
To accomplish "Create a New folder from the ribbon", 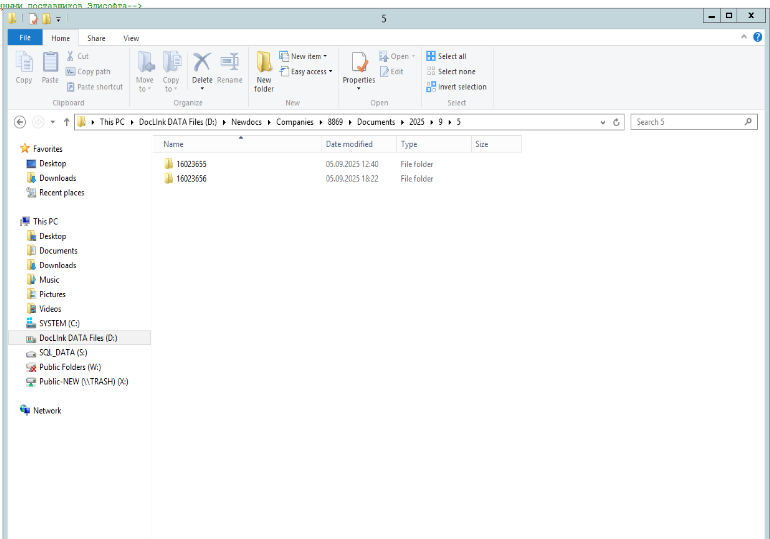I will [x=264, y=72].
